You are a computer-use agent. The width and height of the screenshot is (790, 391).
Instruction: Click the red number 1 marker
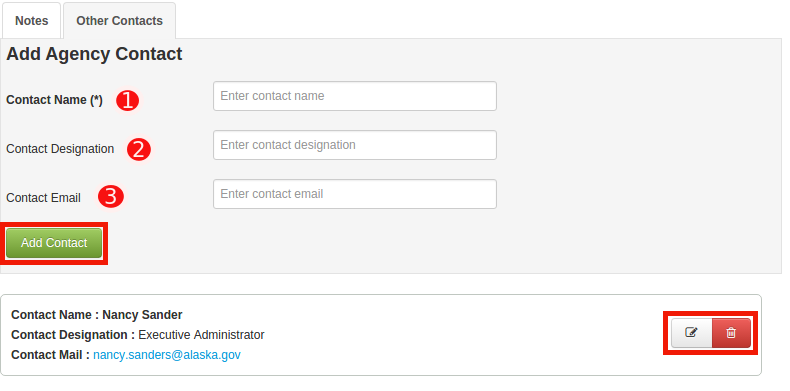[x=127, y=100]
